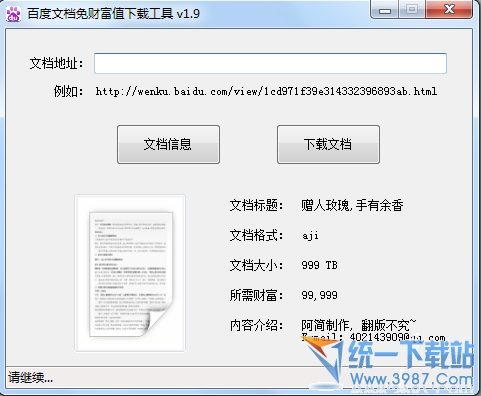Click the 所需财富 label
481x396 pixels.
click(x=256, y=295)
